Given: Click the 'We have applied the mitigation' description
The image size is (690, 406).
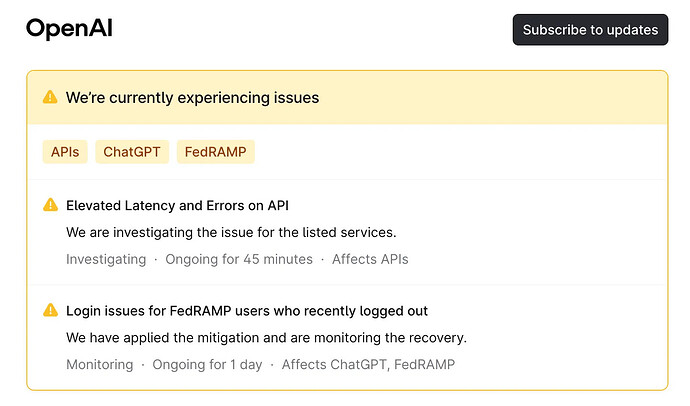Looking at the screenshot, I should click(266, 338).
